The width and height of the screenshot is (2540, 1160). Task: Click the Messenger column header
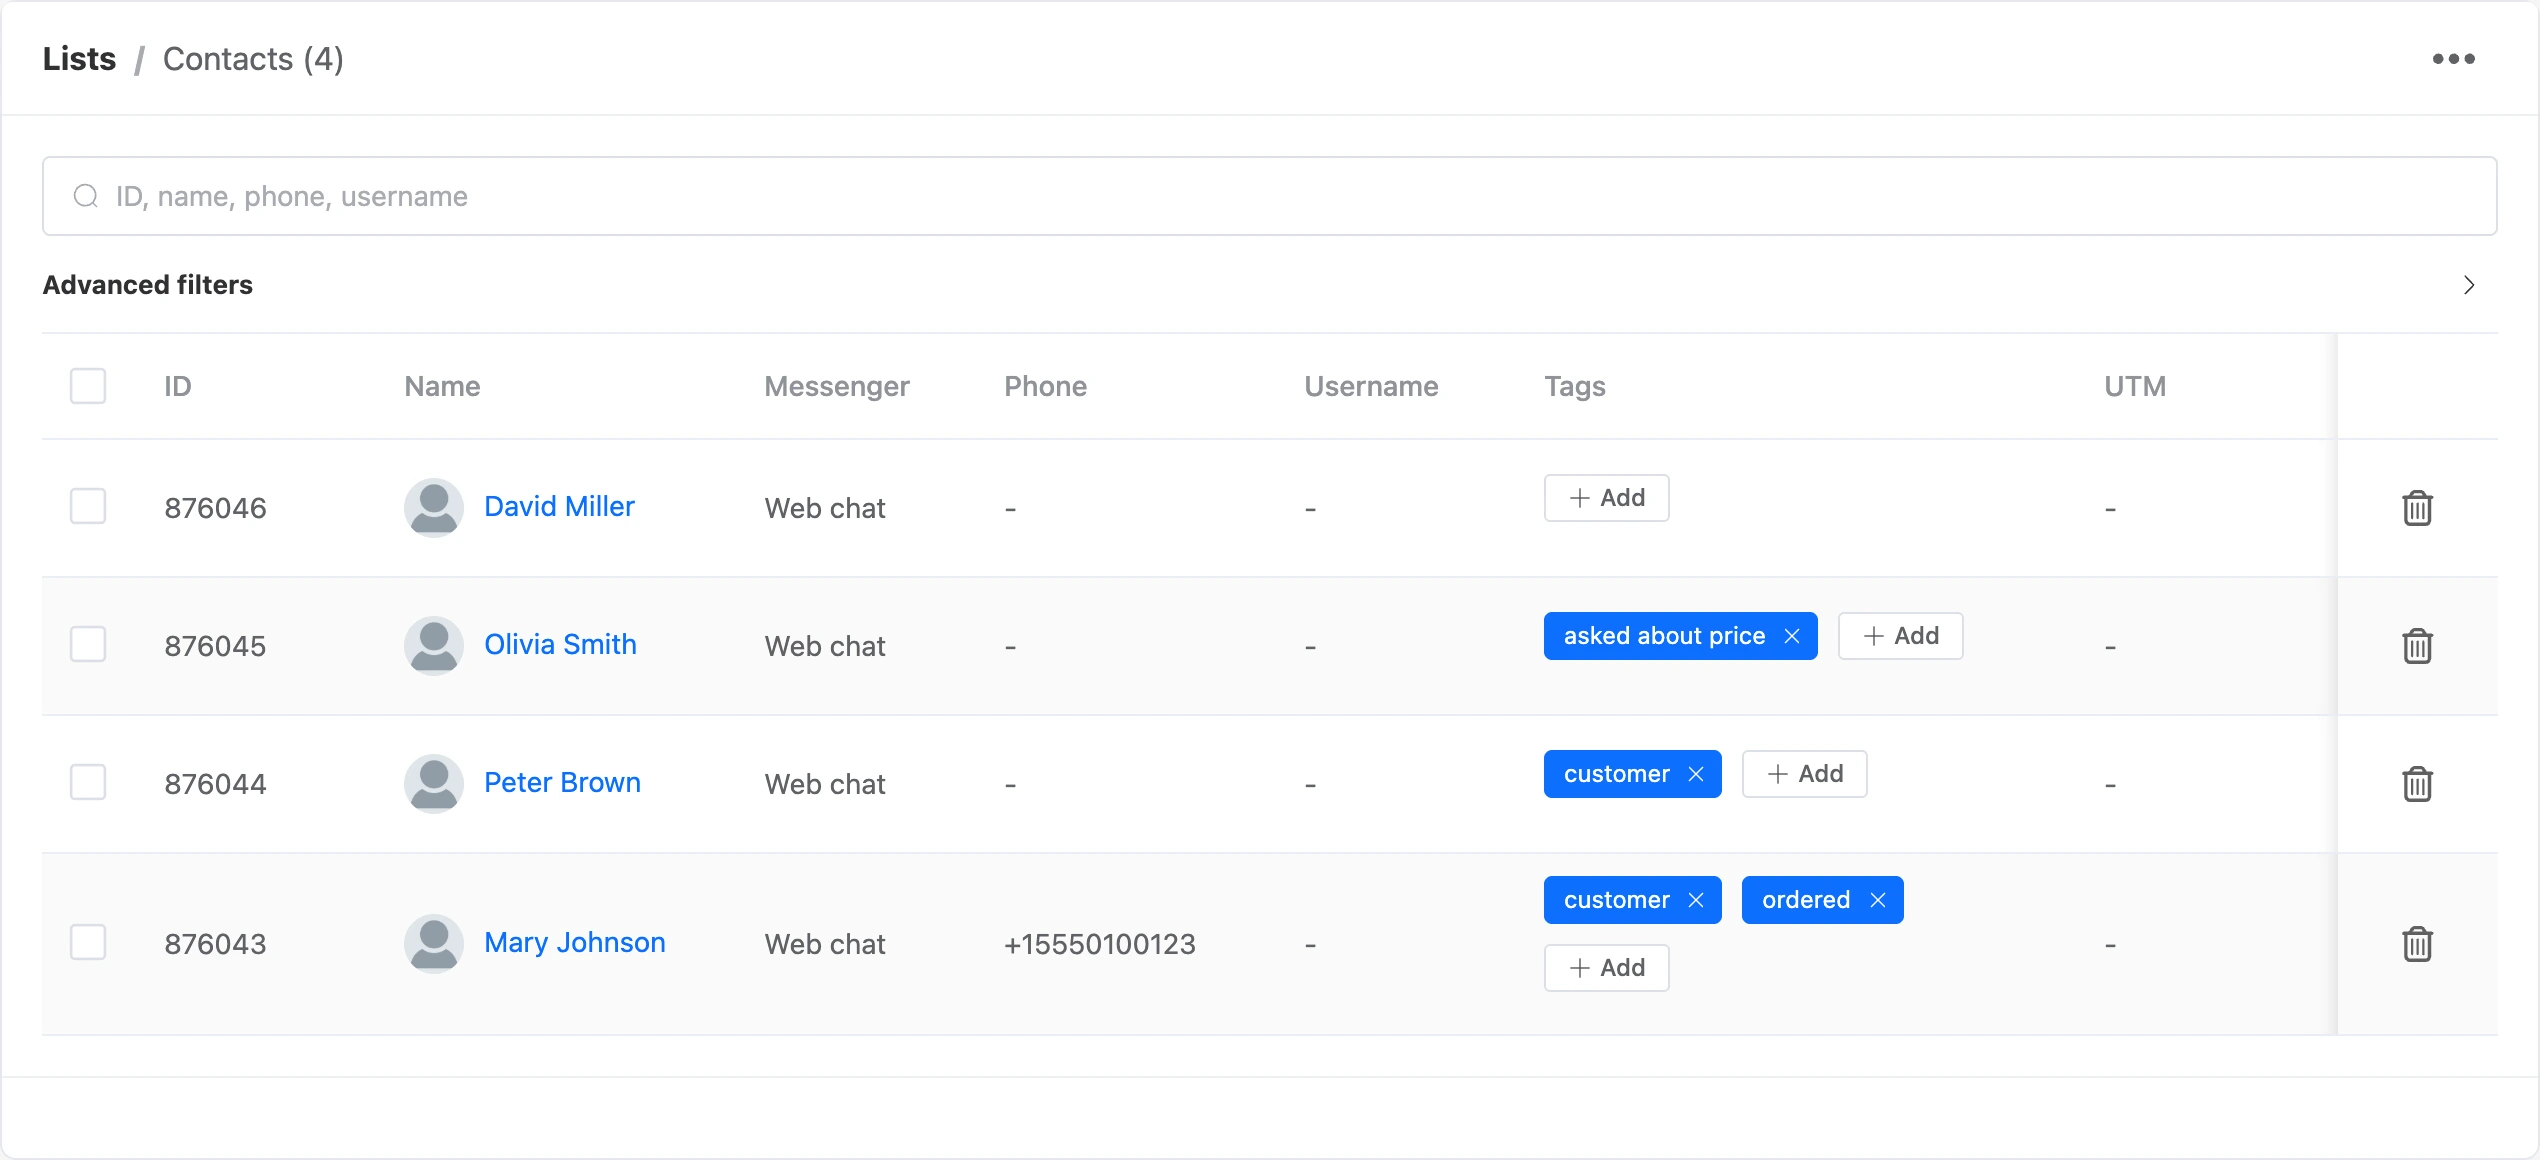click(x=837, y=387)
